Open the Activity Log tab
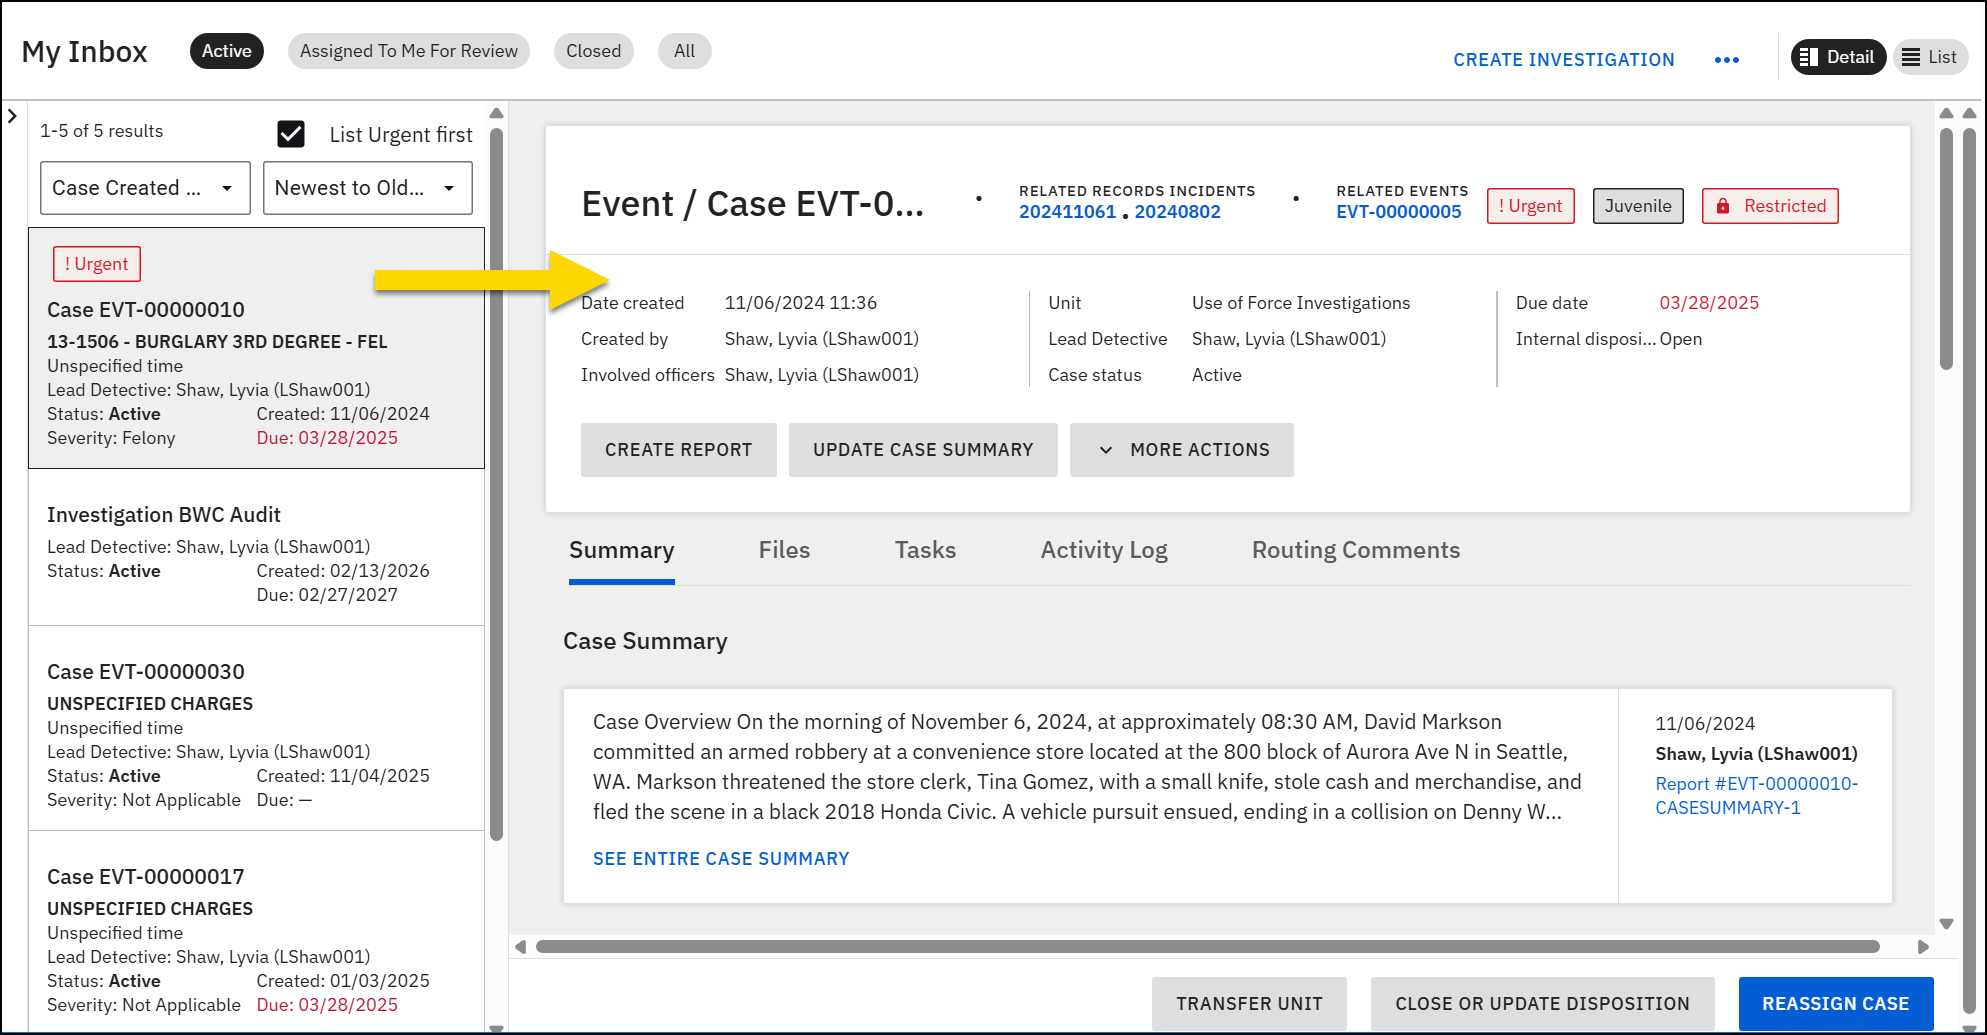 pos(1103,550)
